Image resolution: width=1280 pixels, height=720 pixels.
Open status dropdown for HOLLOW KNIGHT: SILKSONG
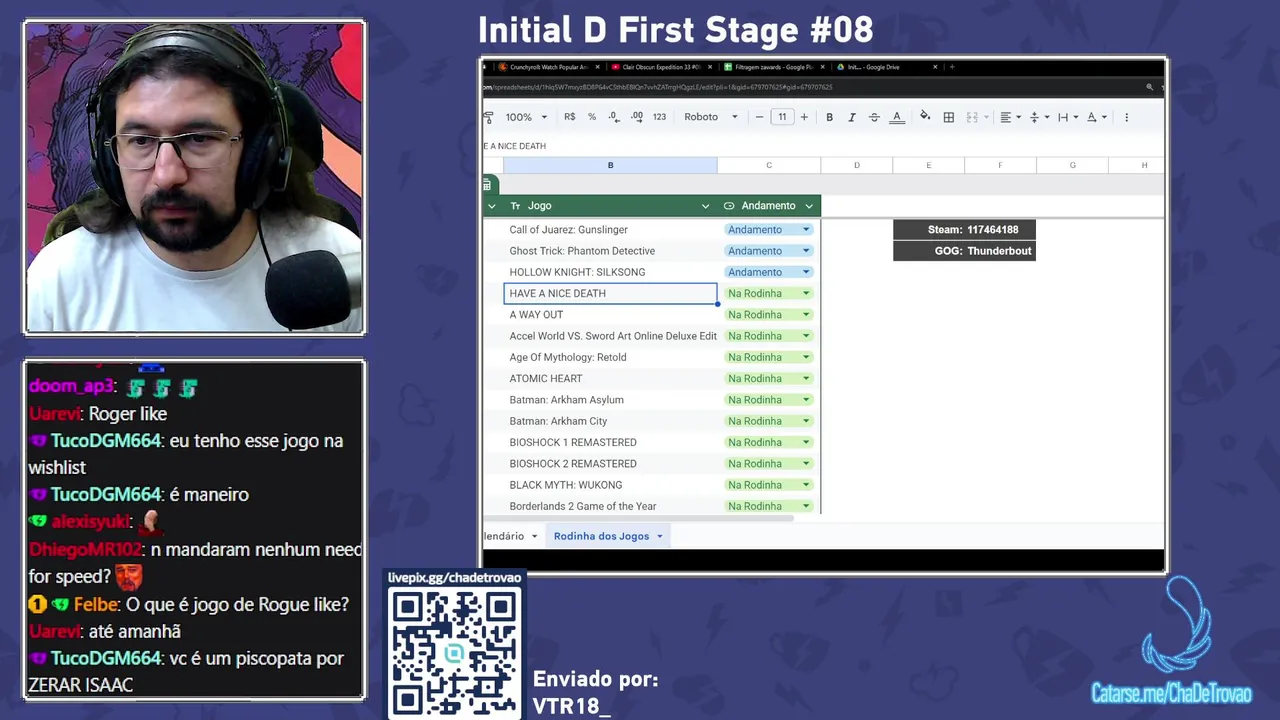pos(806,272)
